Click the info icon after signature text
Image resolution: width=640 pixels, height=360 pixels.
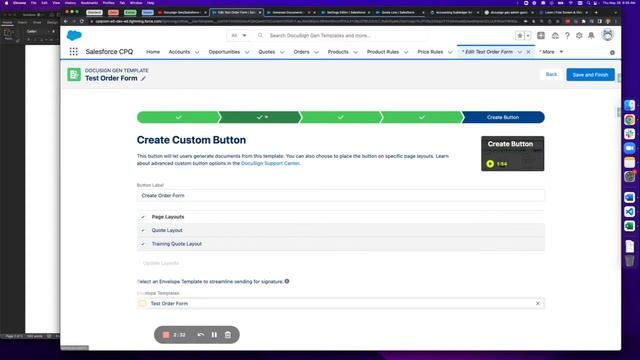[x=287, y=281]
